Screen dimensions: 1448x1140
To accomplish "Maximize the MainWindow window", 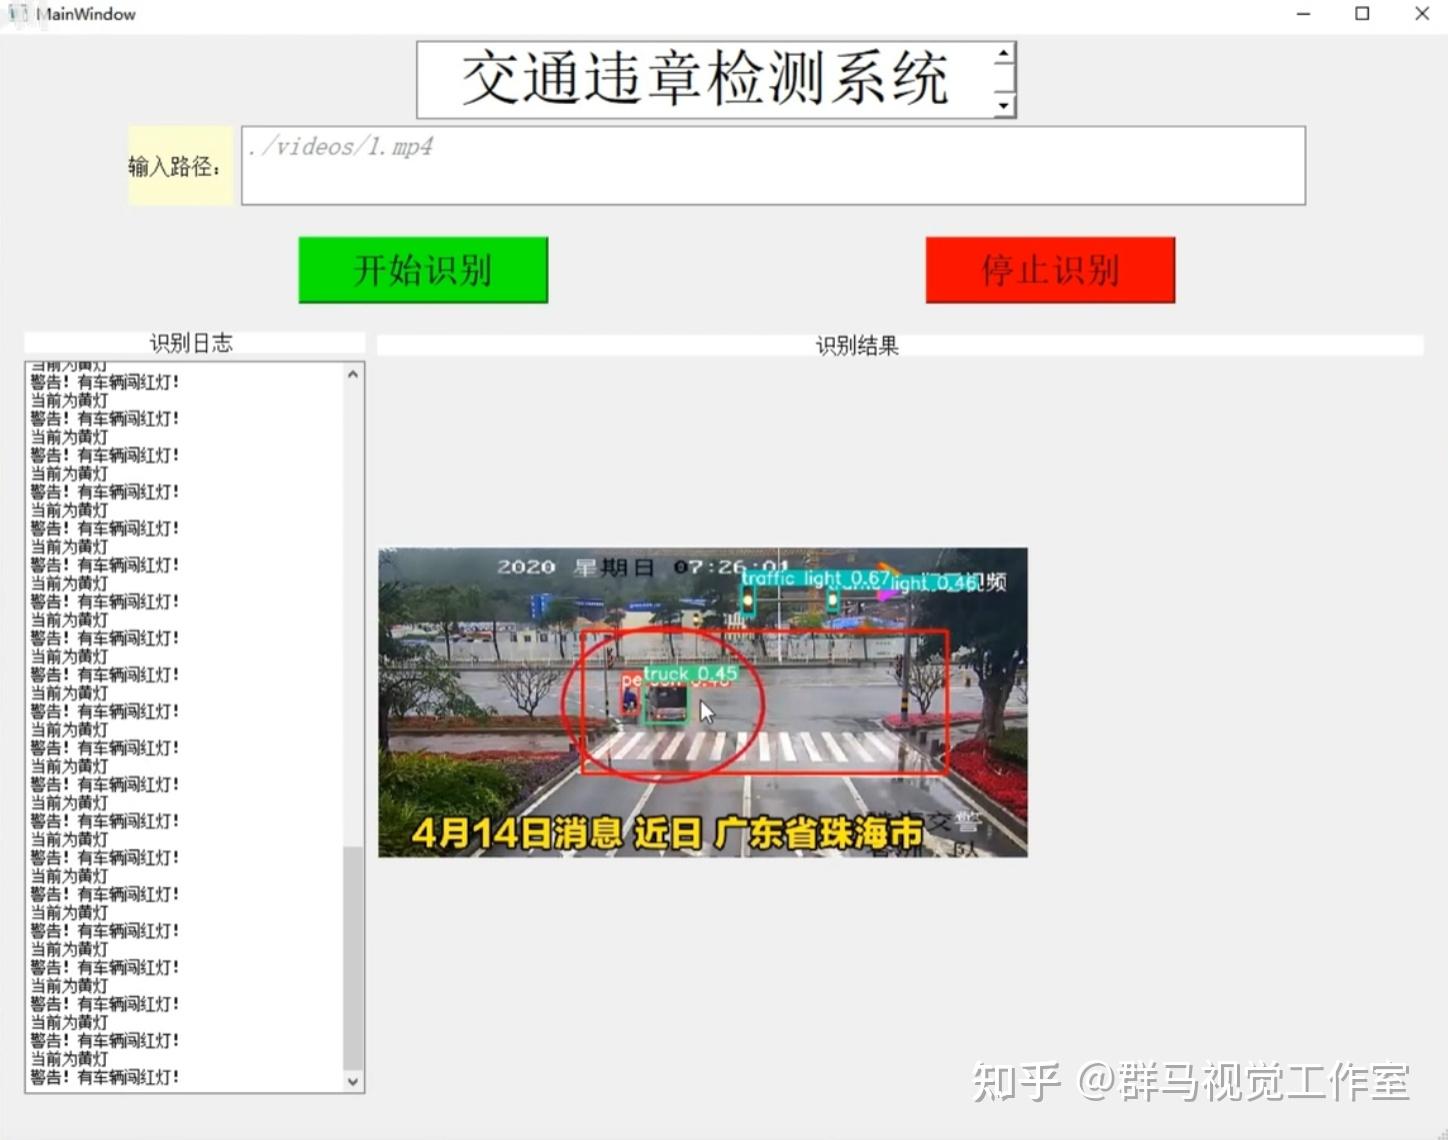I will pyautogui.click(x=1362, y=14).
